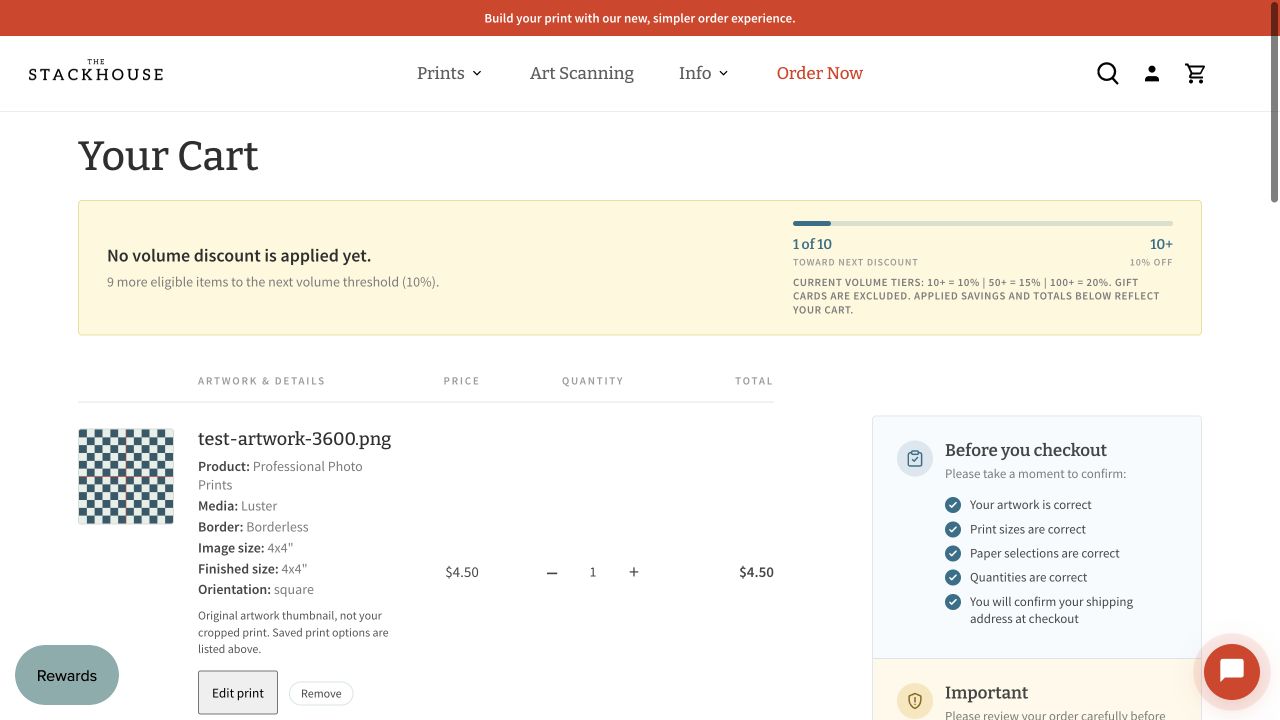This screenshot has width=1280, height=720.
Task: Open the search magnifier icon
Action: [1108, 73]
